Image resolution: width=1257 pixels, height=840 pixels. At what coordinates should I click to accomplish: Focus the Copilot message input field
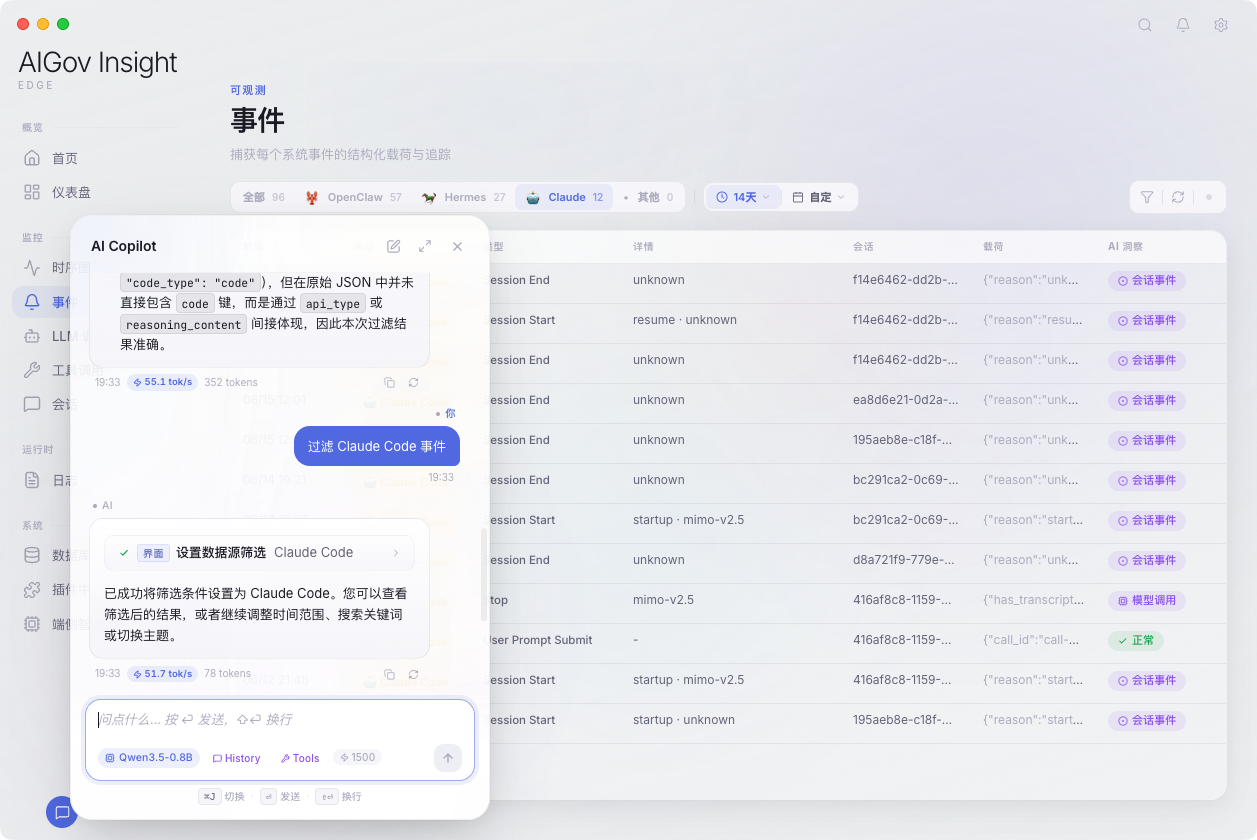[279, 720]
